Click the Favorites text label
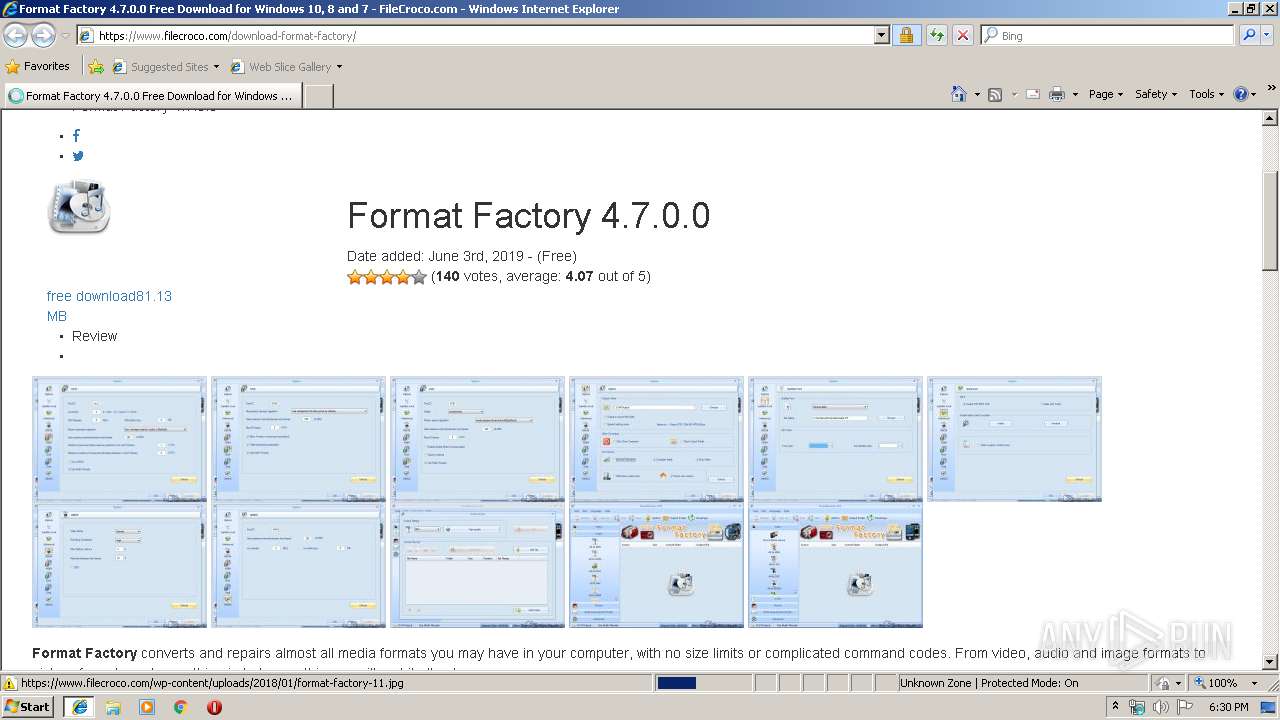This screenshot has width=1280, height=720. point(47,66)
